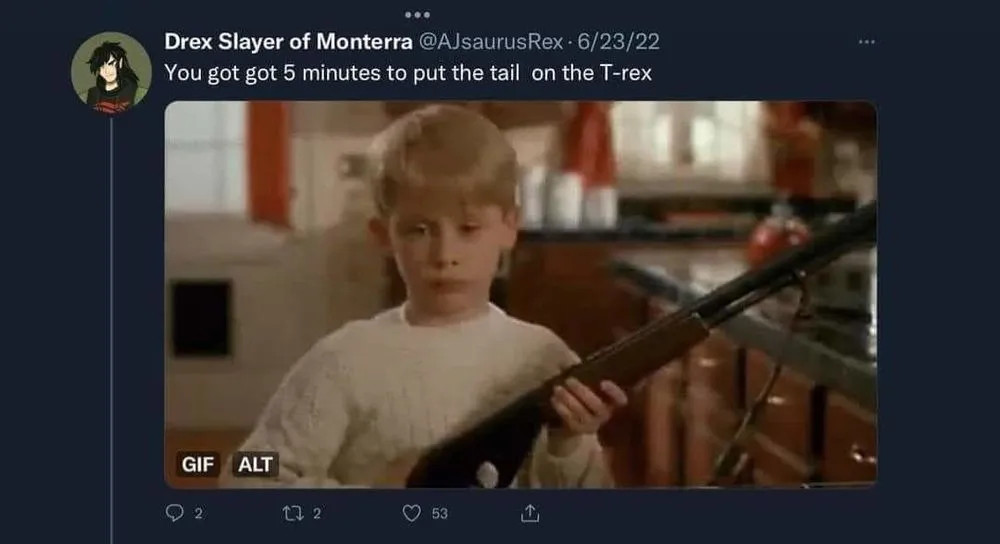The image size is (1000, 544).
Task: Click the word T-rex in tweet text
Action: tap(626, 73)
